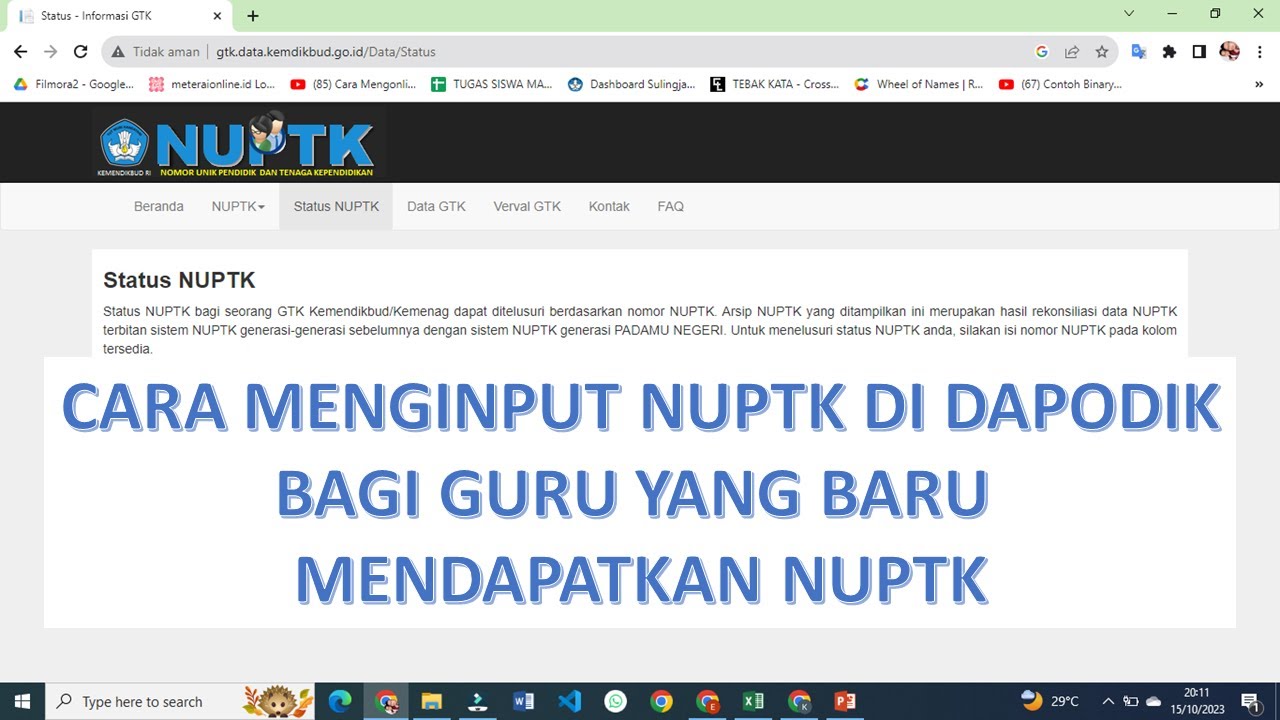Close the 'Status - Informasi GTK' tab

click(x=218, y=16)
